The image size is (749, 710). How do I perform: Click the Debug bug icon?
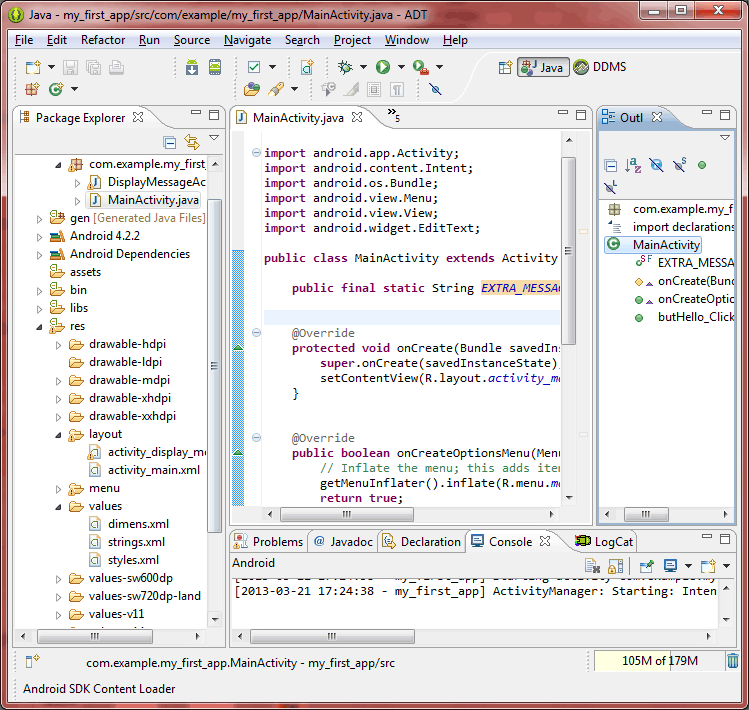pyautogui.click(x=345, y=67)
